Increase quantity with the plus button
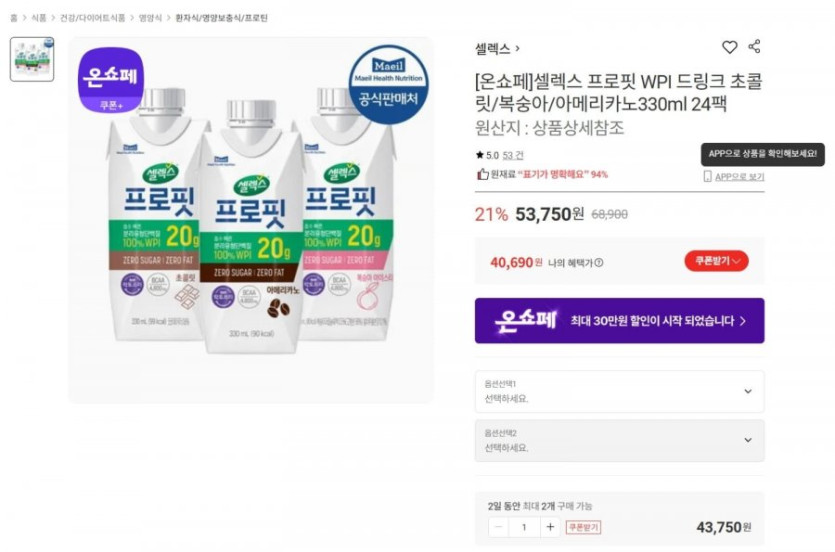Image resolution: width=835 pixels, height=552 pixels. (x=549, y=527)
